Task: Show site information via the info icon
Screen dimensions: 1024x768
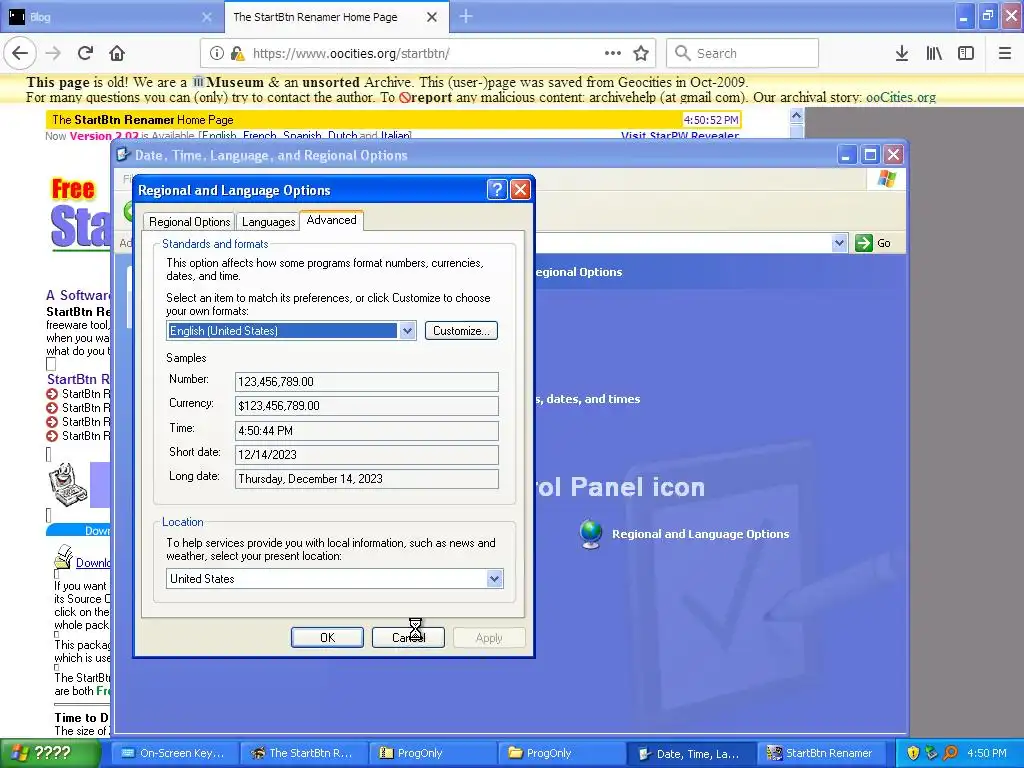Action: (217, 53)
